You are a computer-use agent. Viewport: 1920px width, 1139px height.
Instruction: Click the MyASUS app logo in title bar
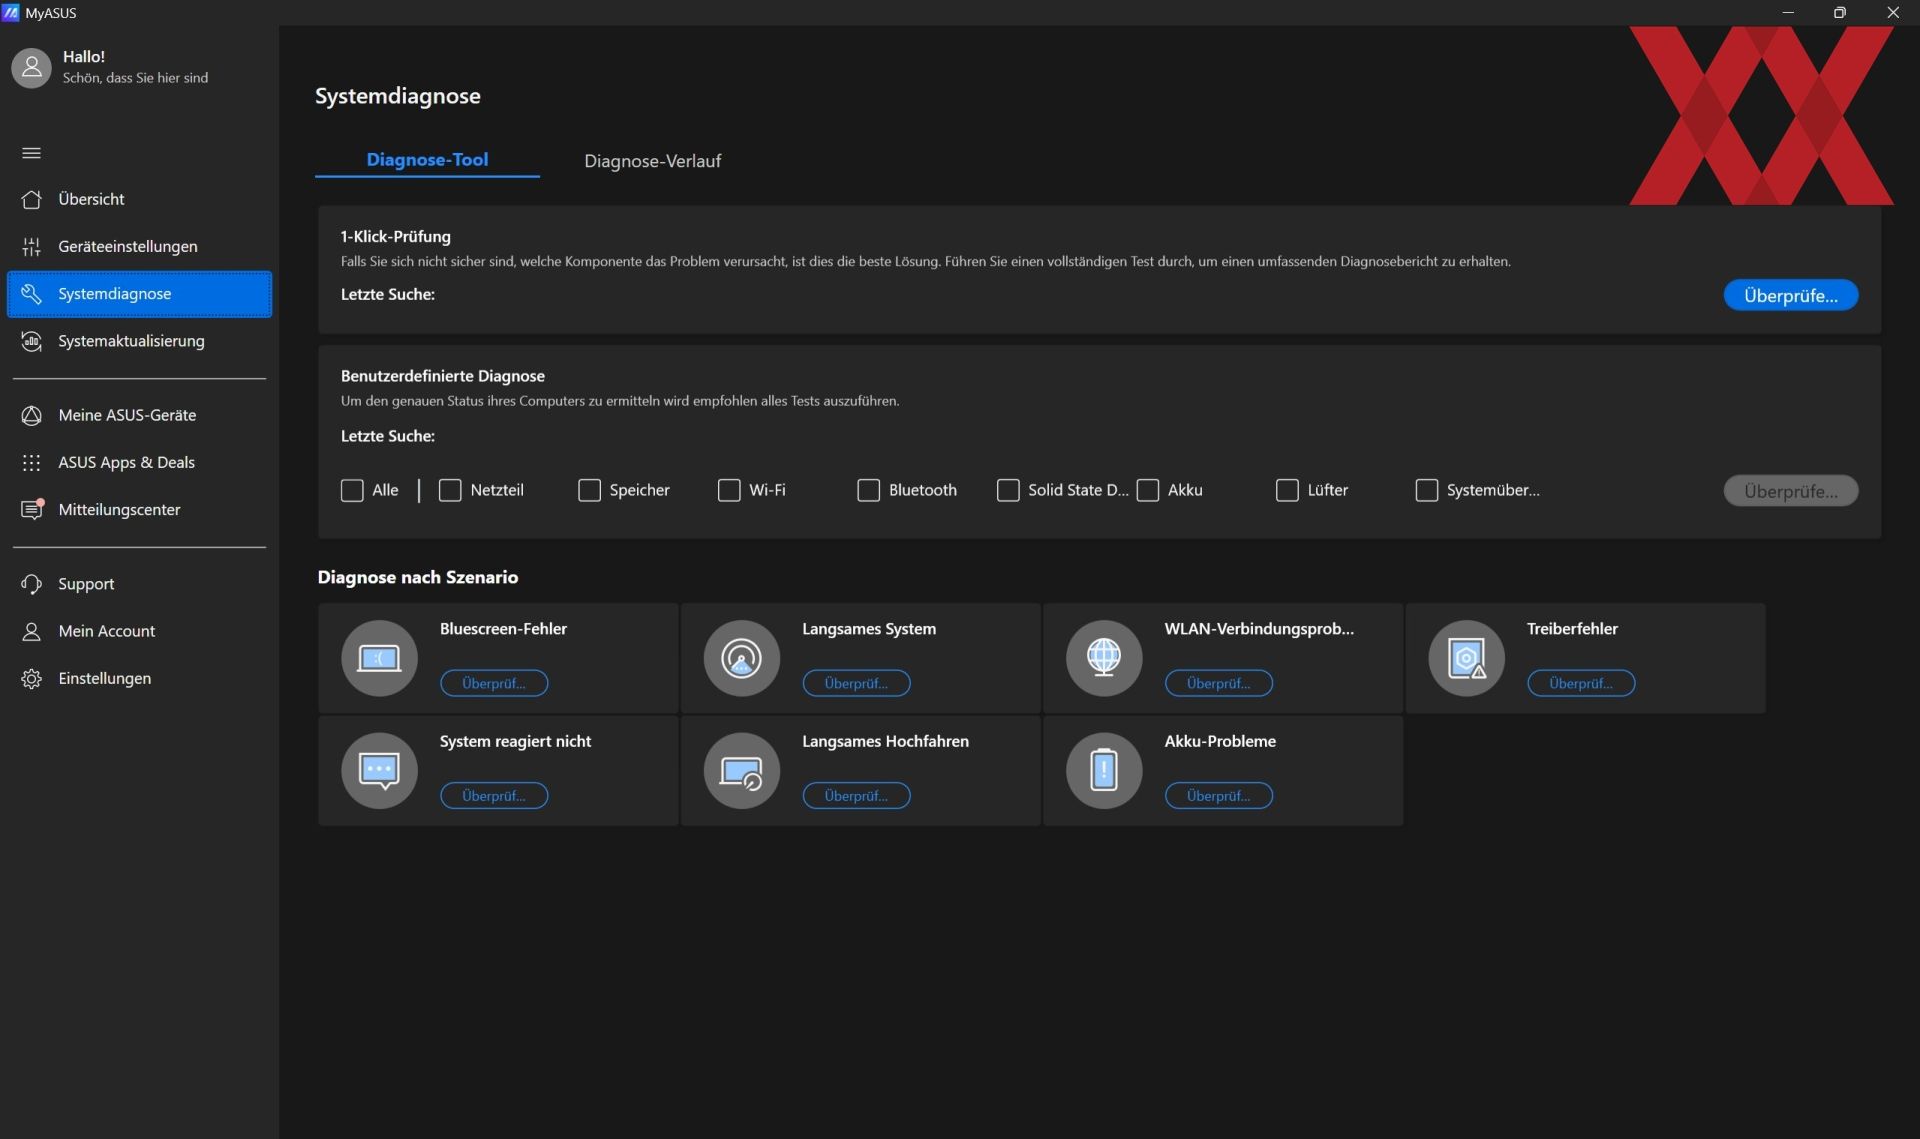click(x=11, y=12)
